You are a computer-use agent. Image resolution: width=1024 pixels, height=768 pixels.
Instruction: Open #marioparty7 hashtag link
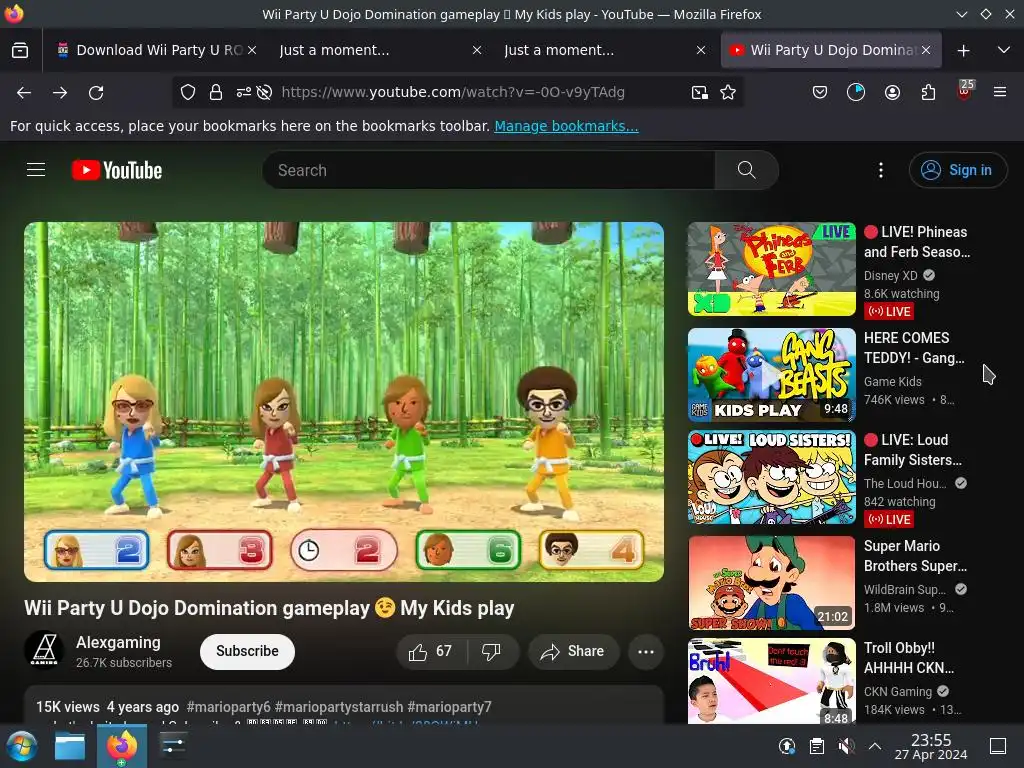449,707
